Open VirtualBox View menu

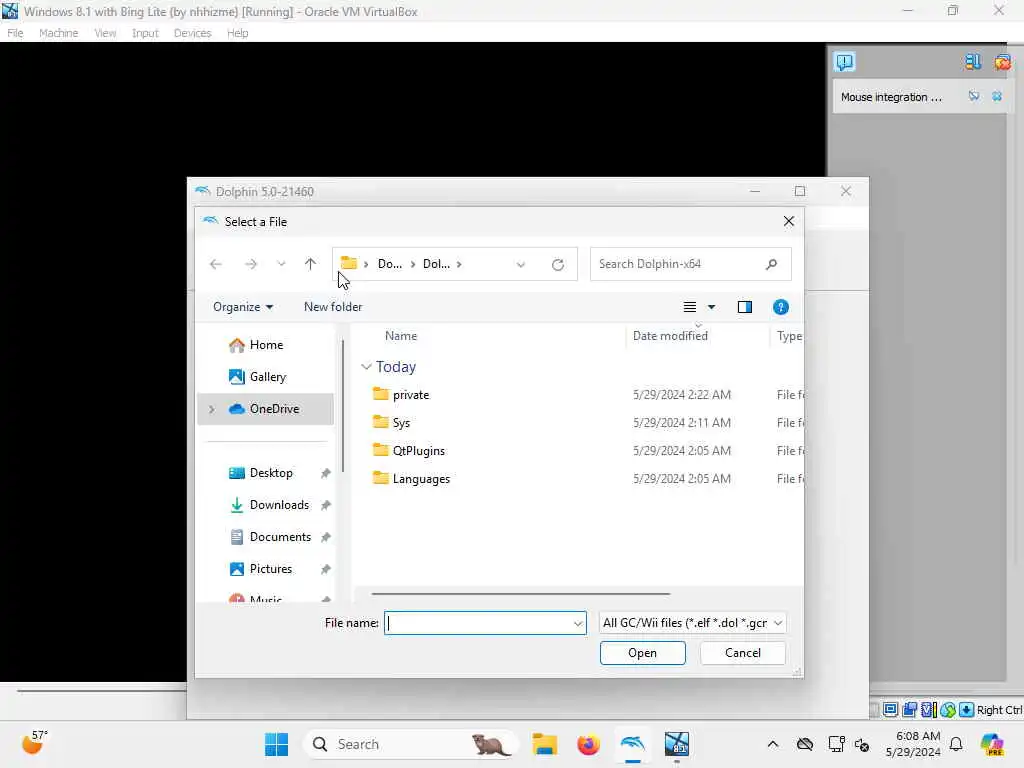(x=105, y=33)
